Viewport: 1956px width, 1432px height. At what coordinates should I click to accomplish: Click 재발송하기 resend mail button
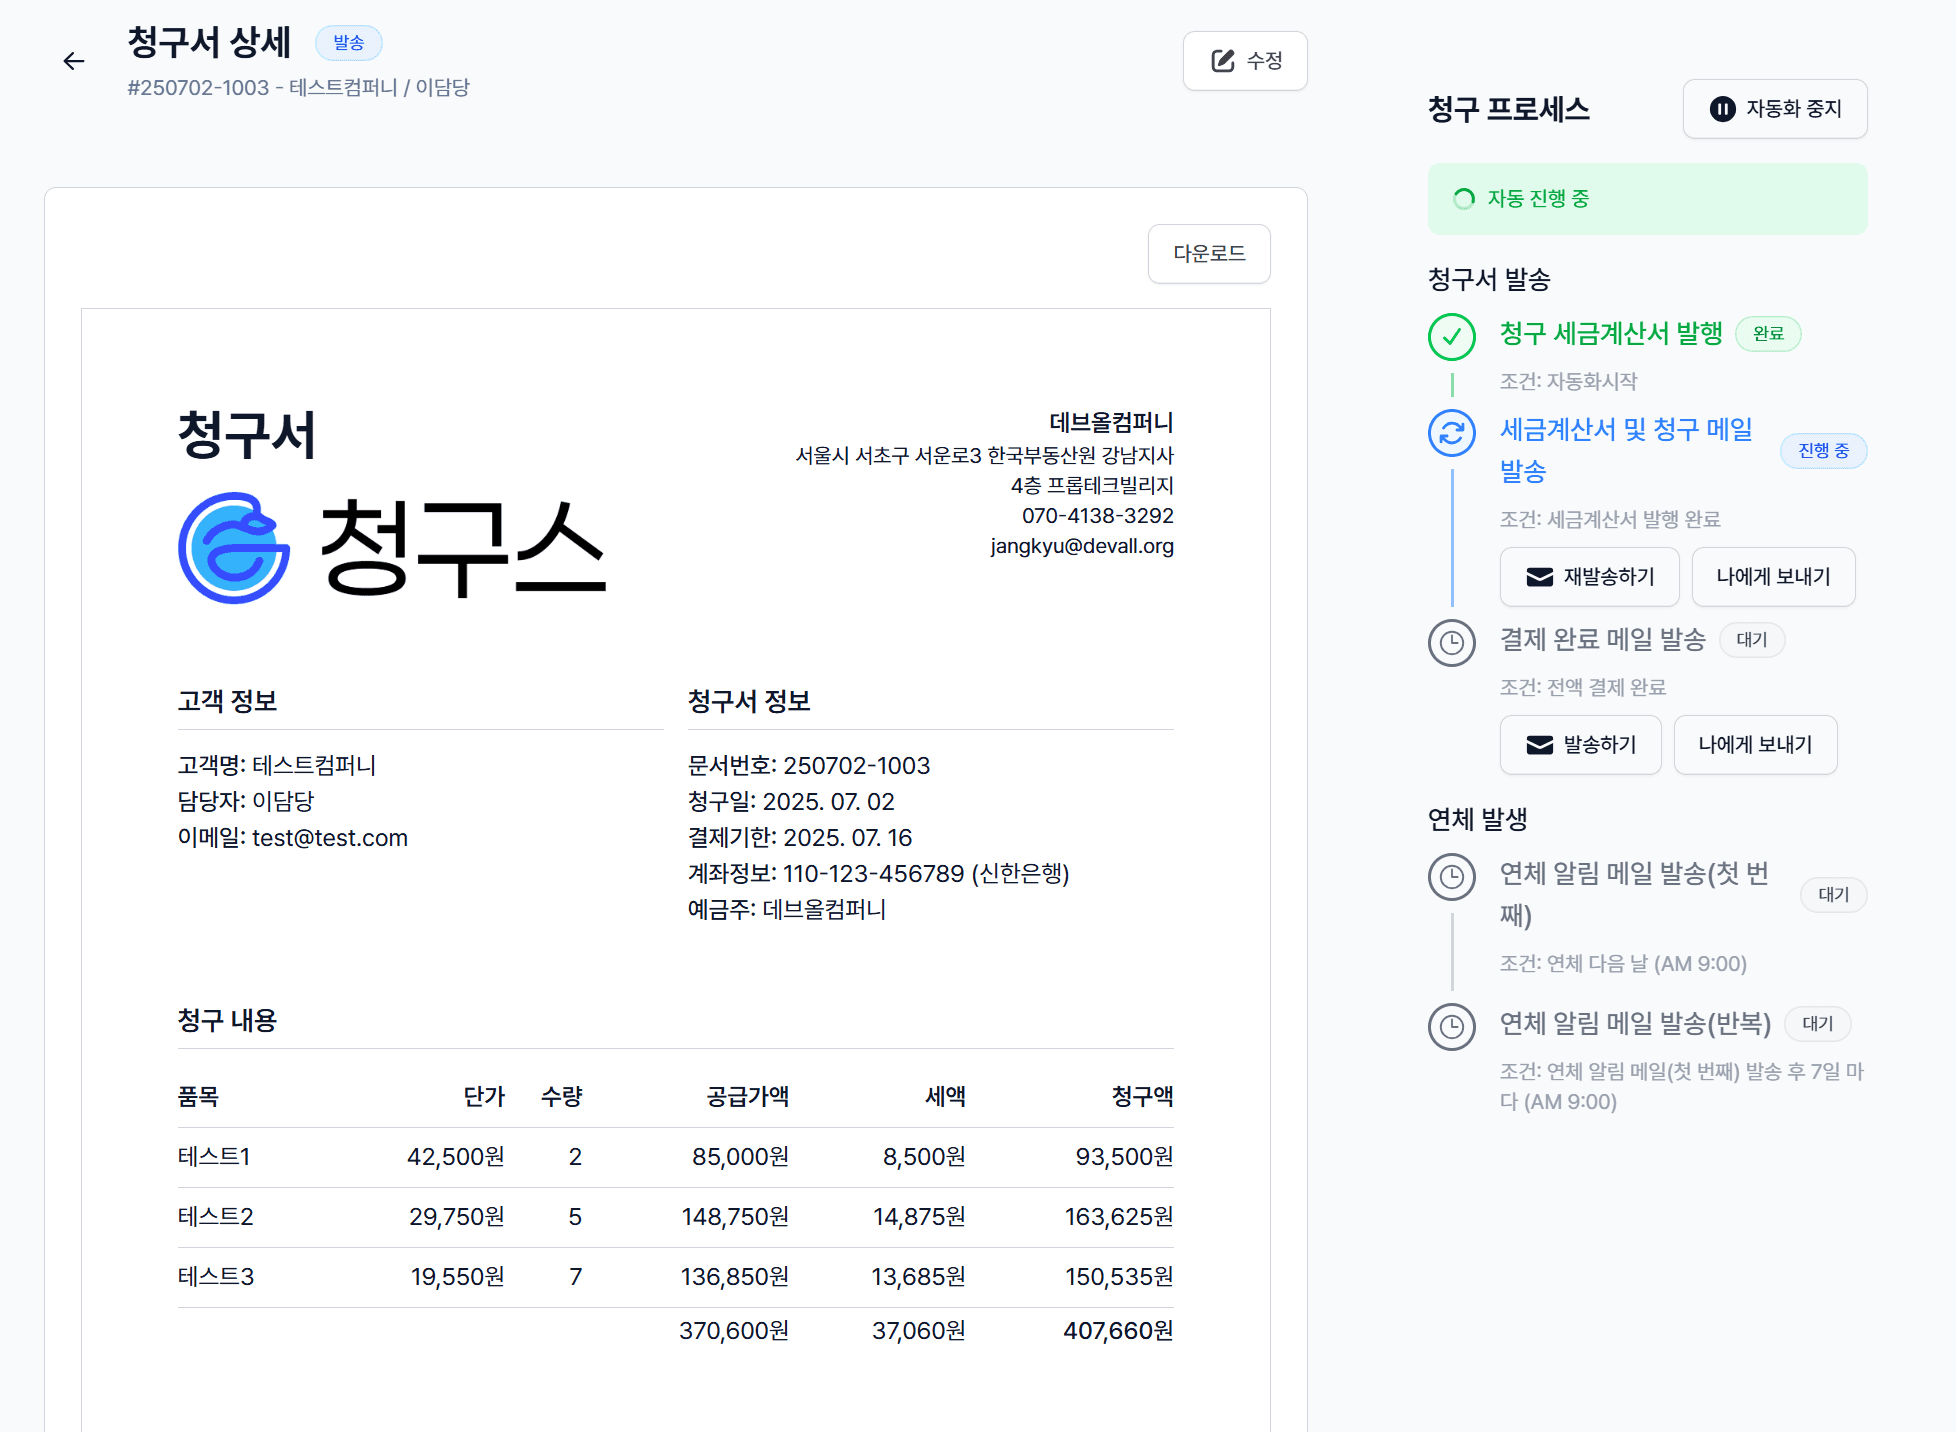[x=1589, y=577]
